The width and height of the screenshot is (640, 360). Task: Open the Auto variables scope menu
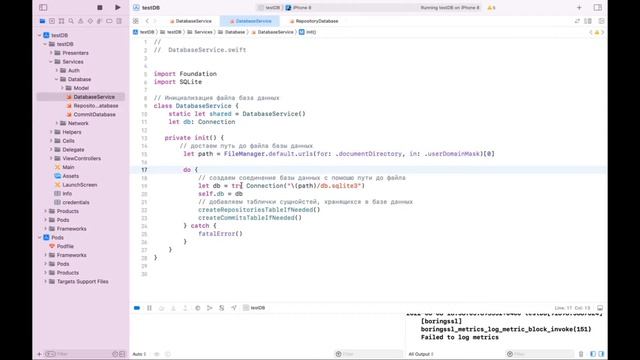(140, 354)
